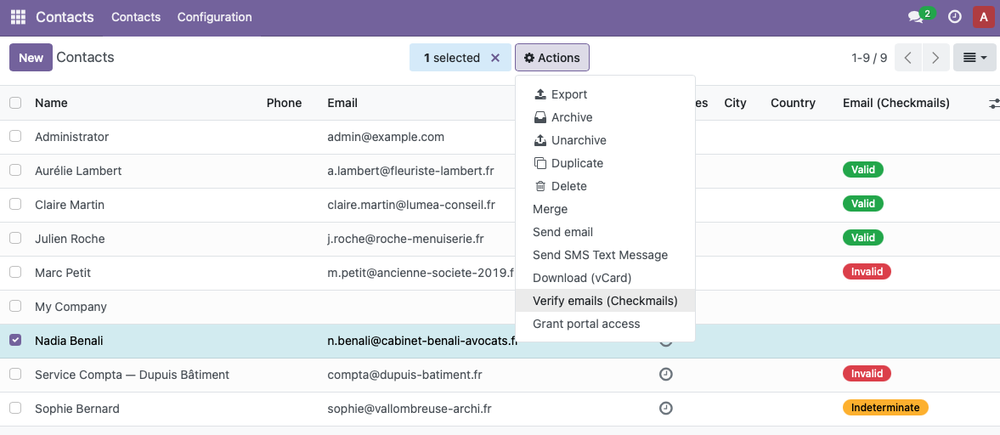Uncheck the Nadia Benali row checkbox

click(x=15, y=341)
